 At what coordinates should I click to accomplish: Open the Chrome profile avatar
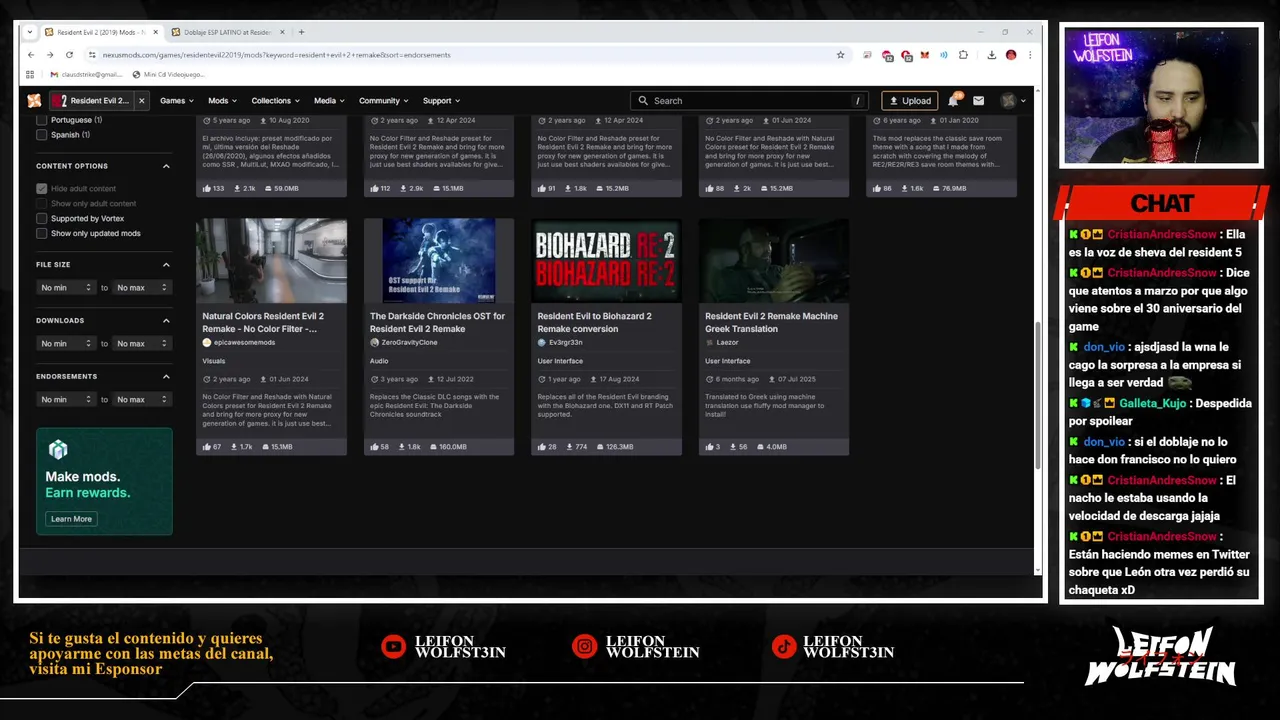tap(1011, 55)
